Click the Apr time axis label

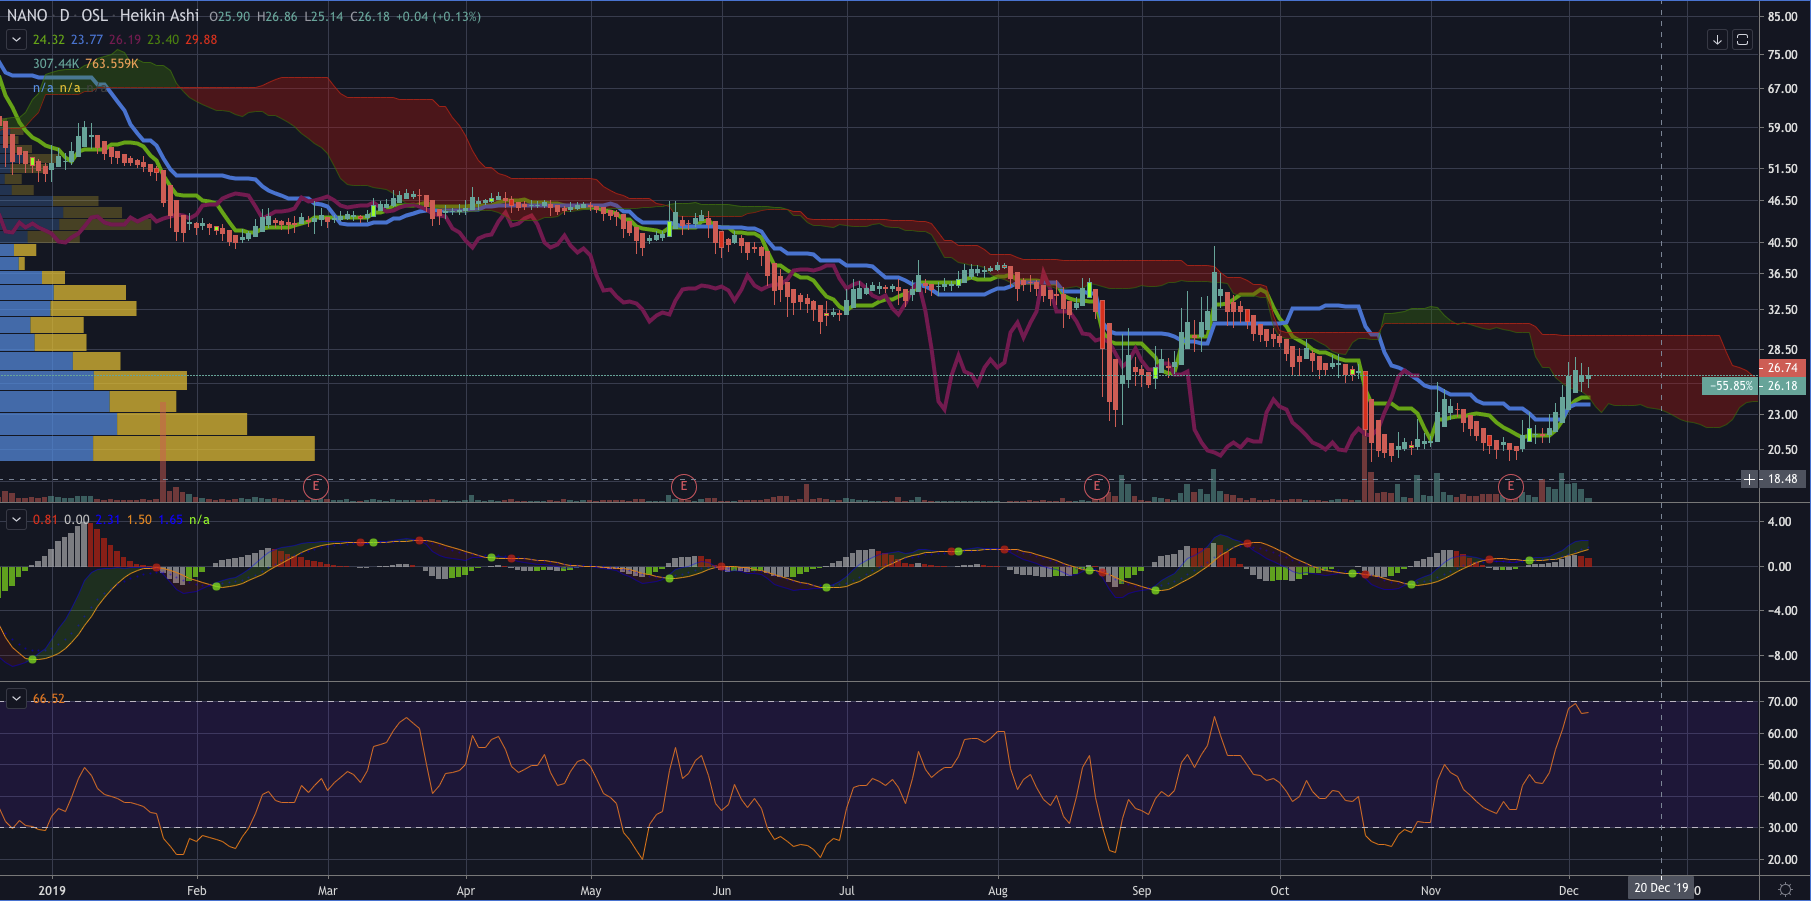click(x=466, y=890)
